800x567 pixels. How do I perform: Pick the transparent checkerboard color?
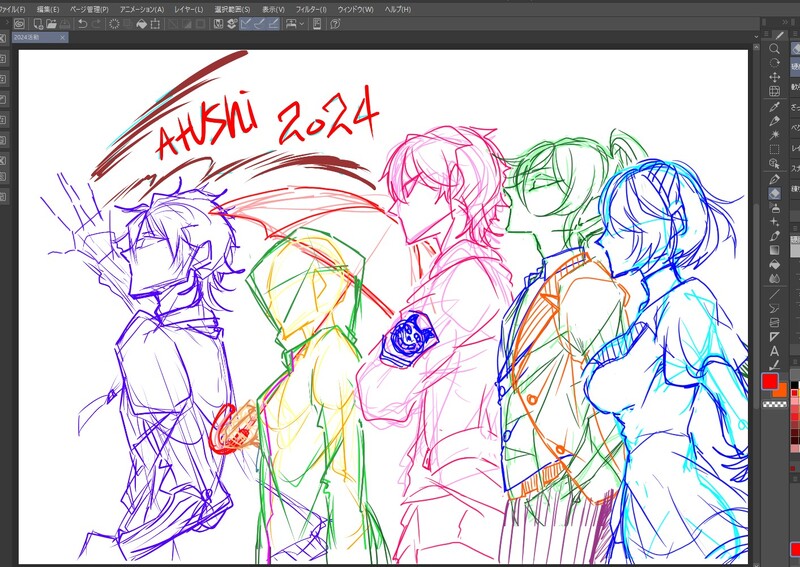tap(774, 404)
